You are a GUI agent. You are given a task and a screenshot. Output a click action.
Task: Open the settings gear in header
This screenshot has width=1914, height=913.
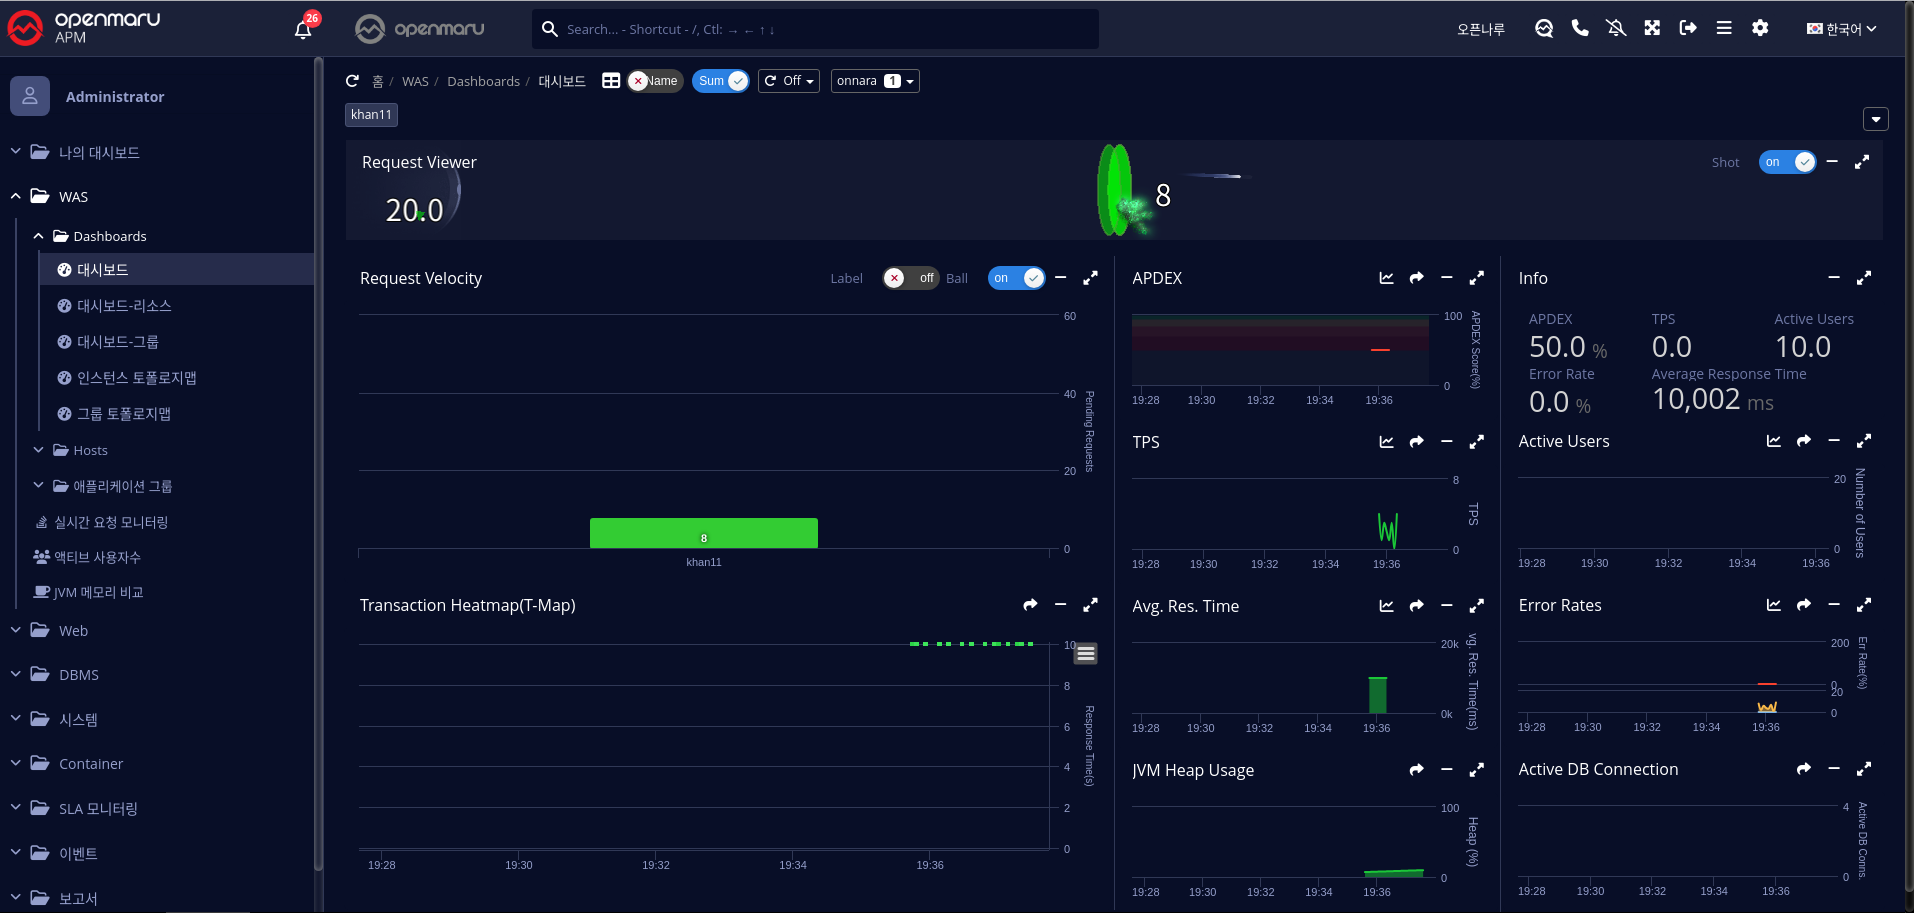point(1760,28)
